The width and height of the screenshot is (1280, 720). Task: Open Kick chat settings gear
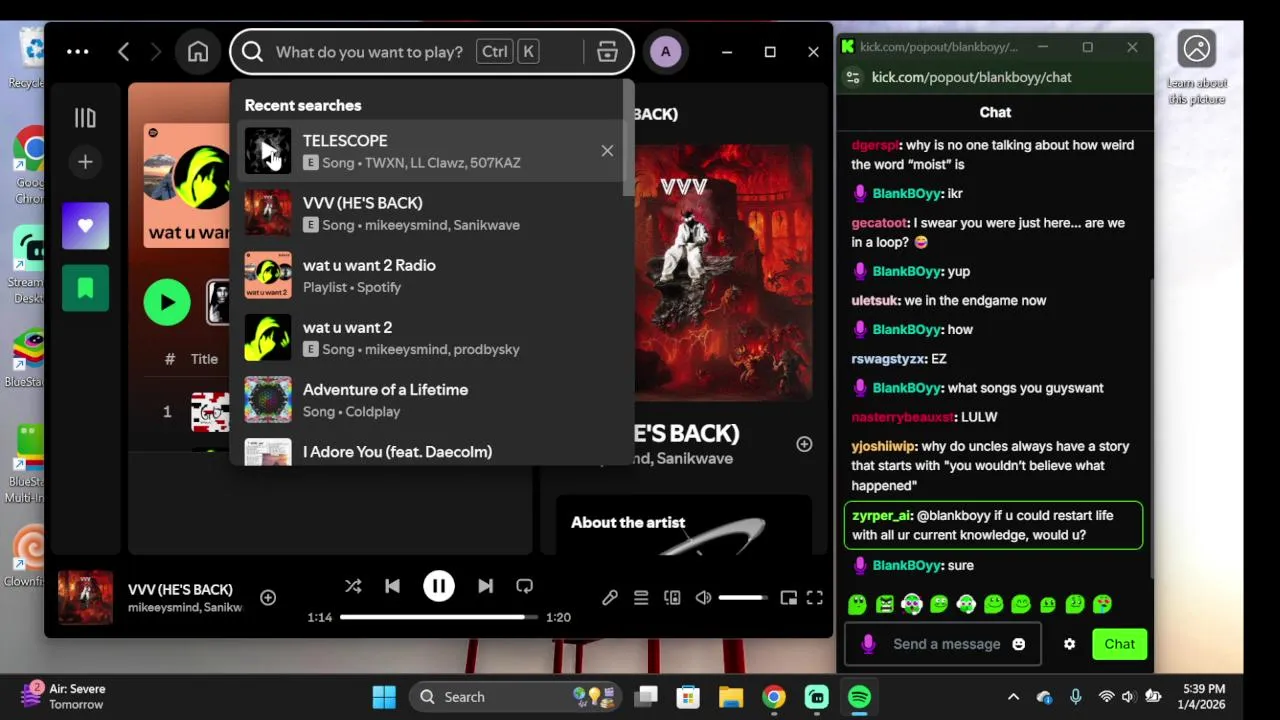coord(1069,644)
